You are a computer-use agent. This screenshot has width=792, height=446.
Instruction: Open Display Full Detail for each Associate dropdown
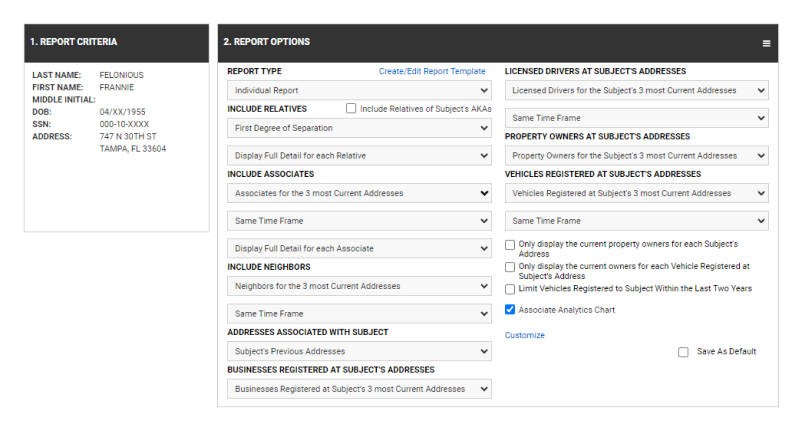click(x=359, y=248)
